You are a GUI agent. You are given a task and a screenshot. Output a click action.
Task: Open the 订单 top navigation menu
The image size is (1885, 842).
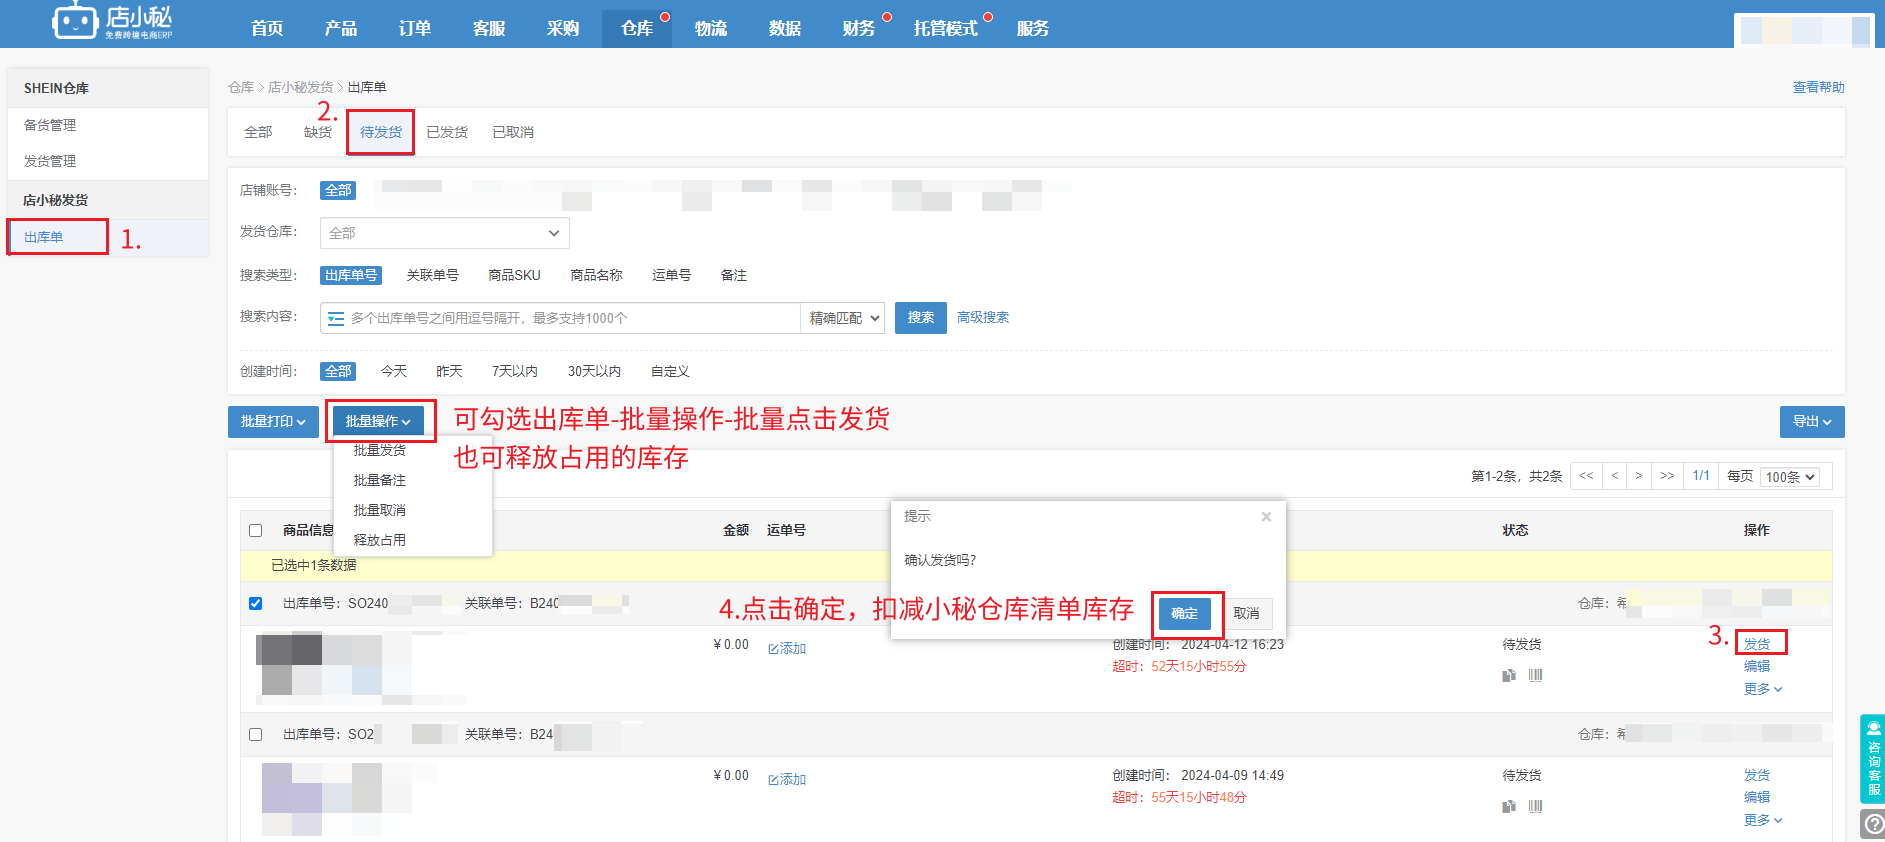(415, 28)
